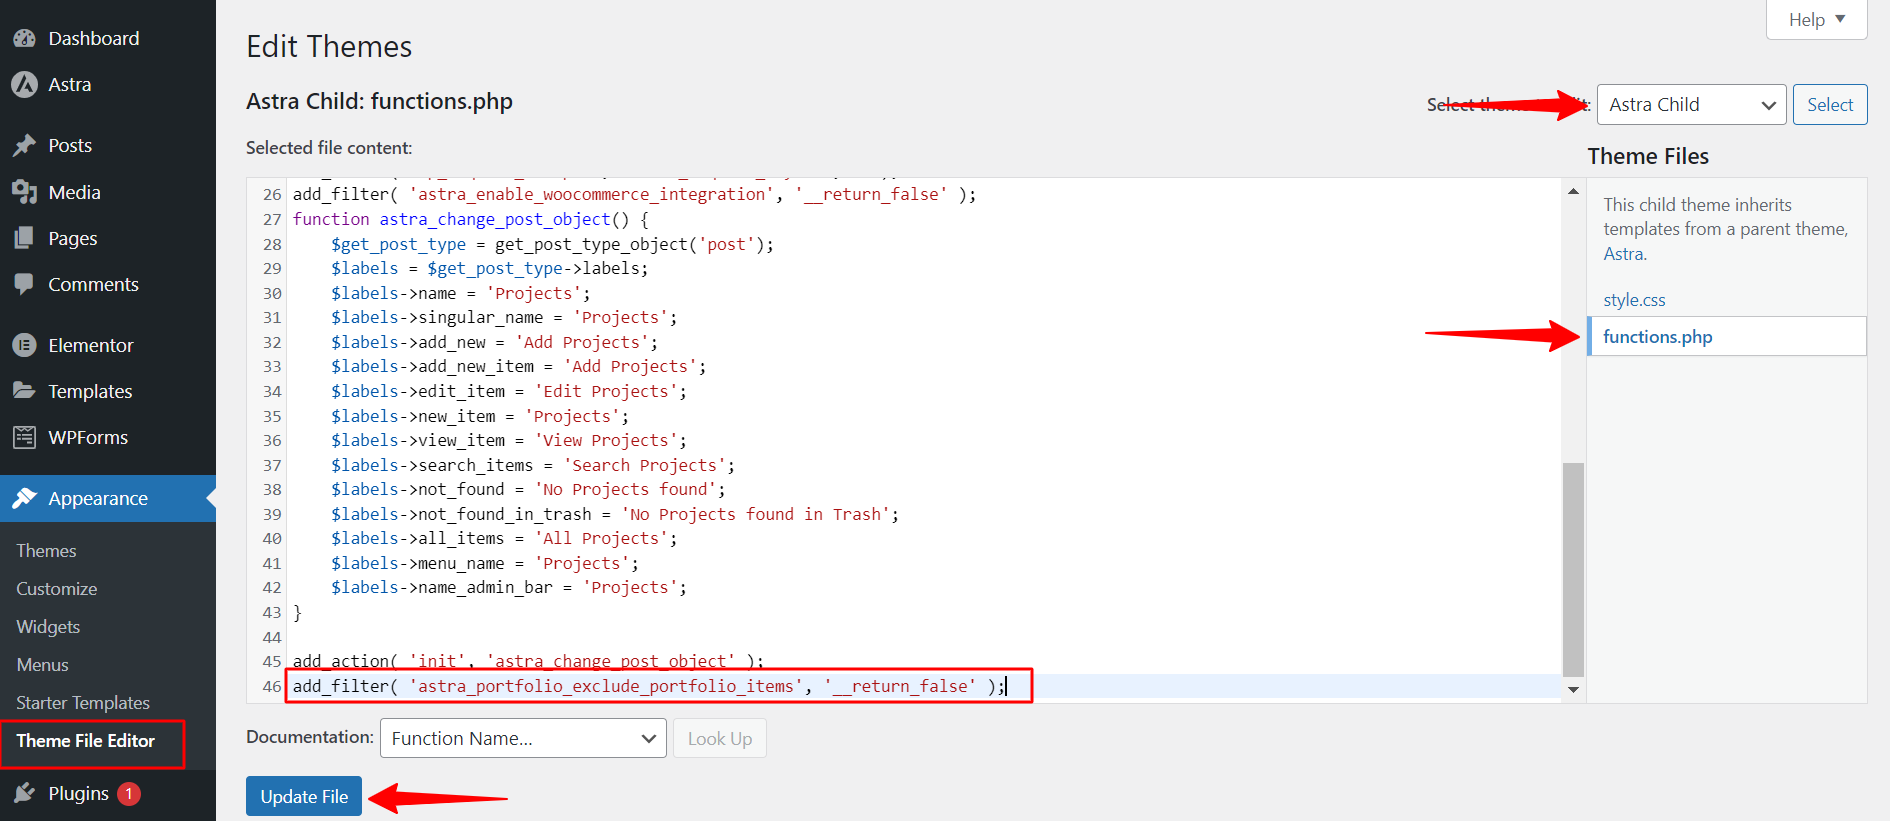This screenshot has width=1890, height=821.
Task: Click the Astra logo icon
Action: click(24, 85)
